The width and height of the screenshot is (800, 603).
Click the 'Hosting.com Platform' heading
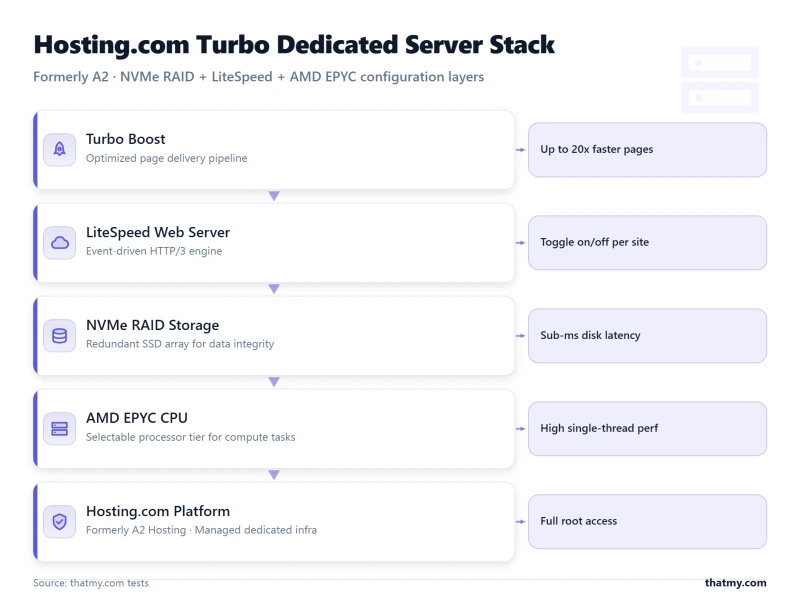[158, 511]
